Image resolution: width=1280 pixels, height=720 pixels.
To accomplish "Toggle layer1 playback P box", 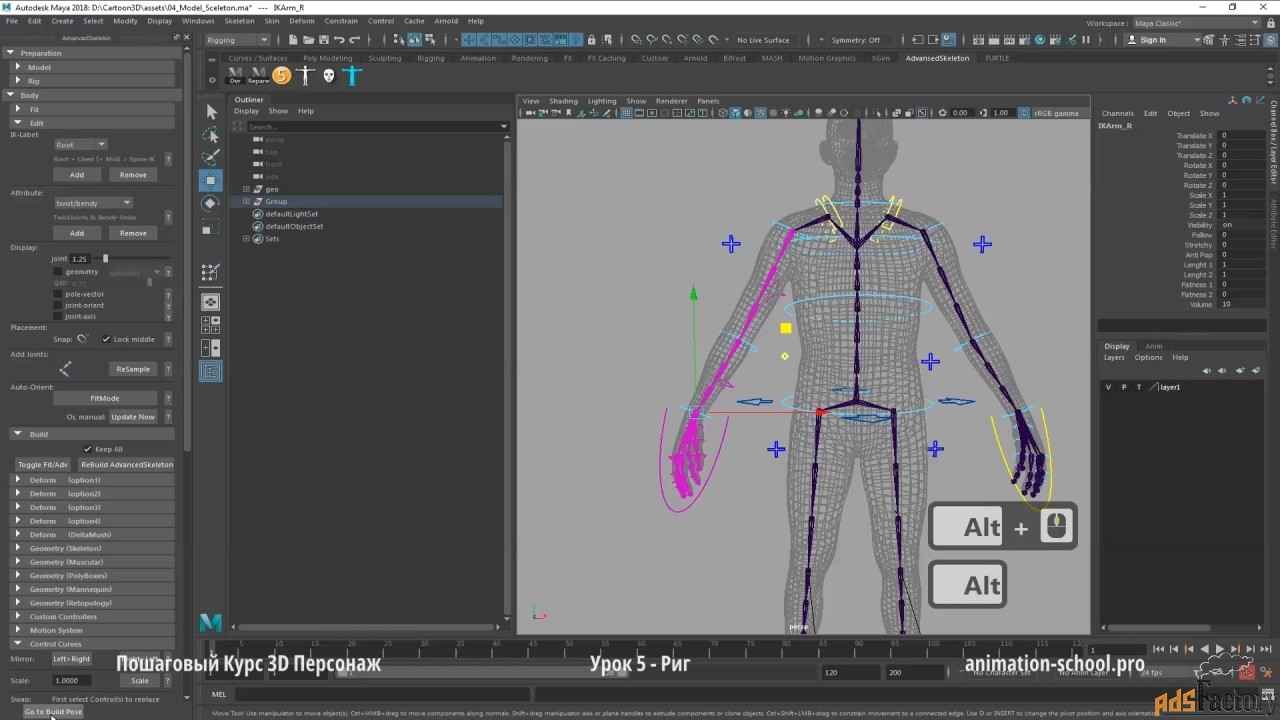I will (1123, 387).
